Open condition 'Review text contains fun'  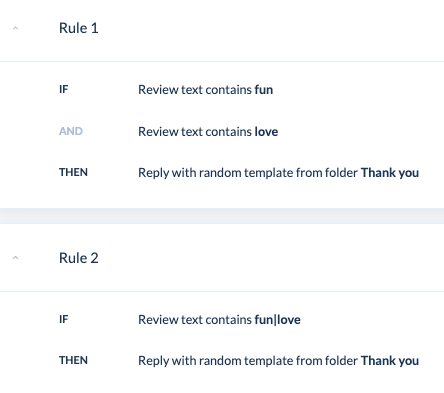point(206,90)
